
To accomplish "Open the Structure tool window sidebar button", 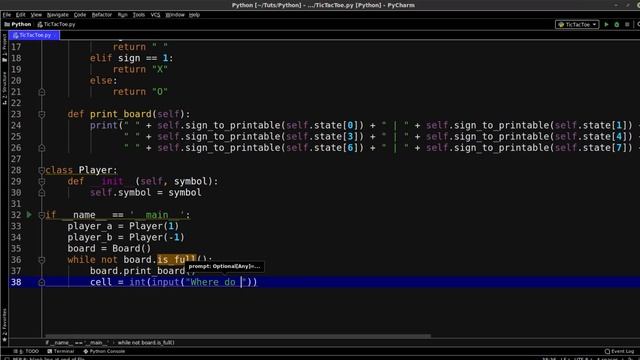I will [x=4, y=88].
